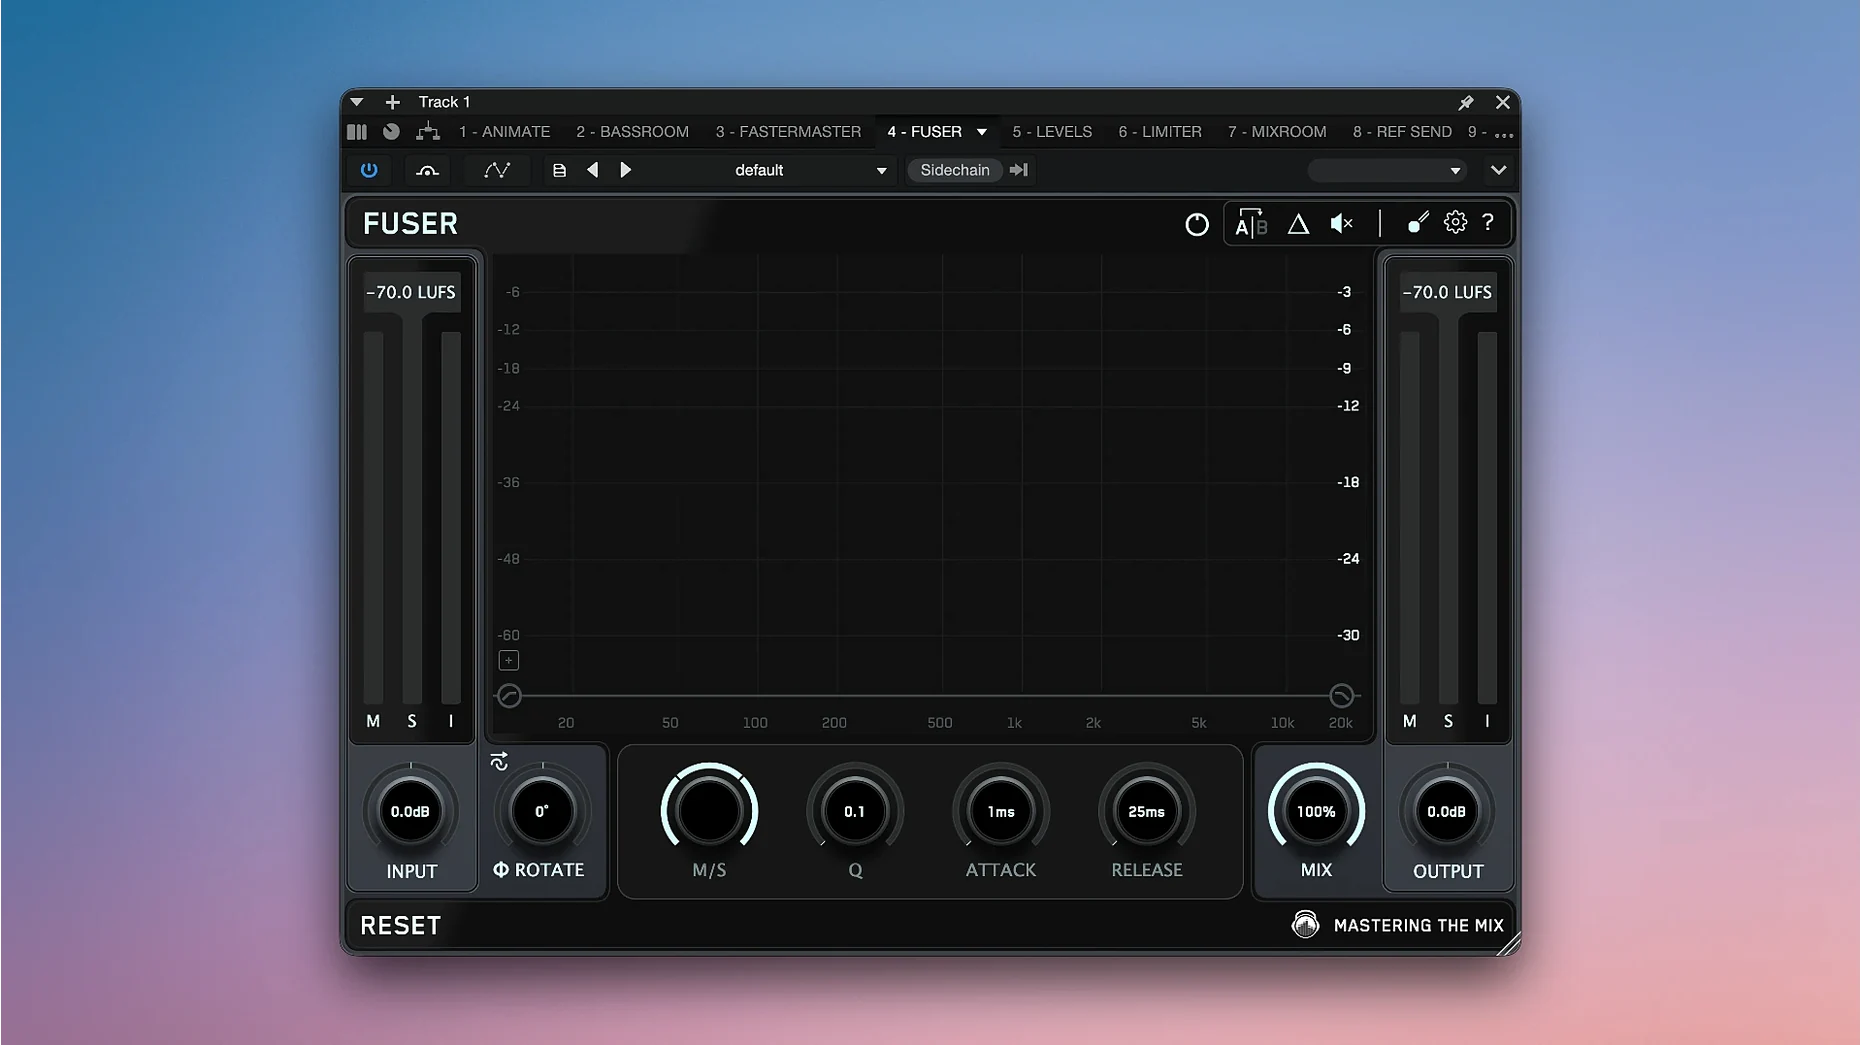The height and width of the screenshot is (1045, 1860).
Task: Click the delta triangle icon
Action: 1298,224
